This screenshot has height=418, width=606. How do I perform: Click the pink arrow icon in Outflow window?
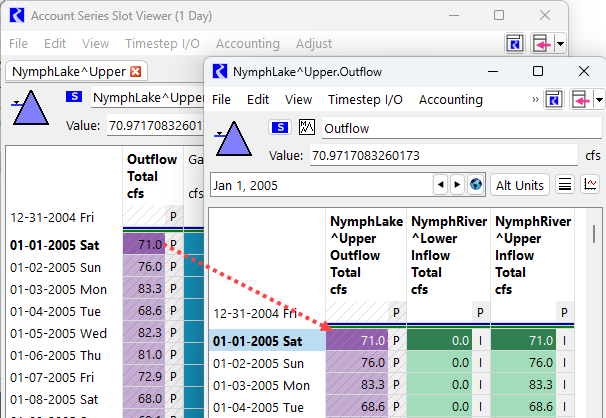point(579,100)
